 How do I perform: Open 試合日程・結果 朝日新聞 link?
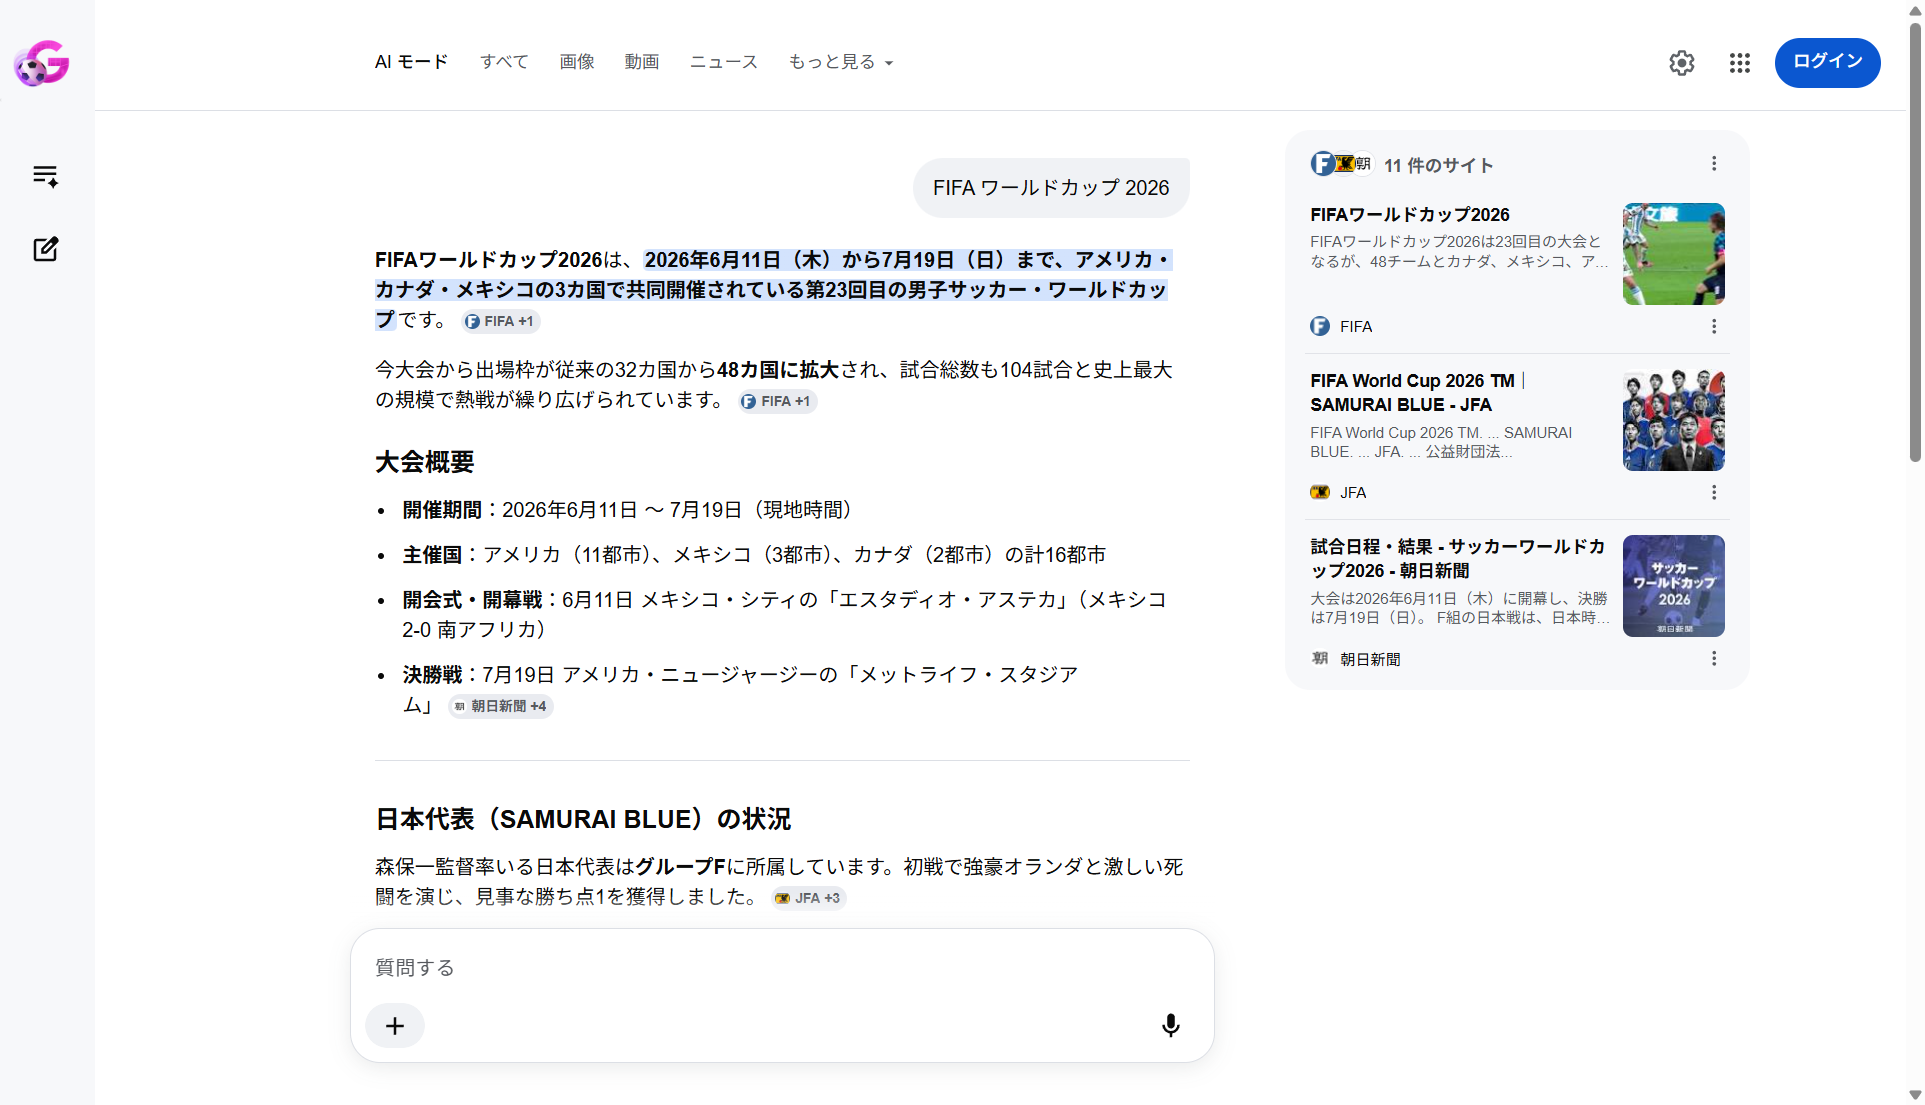coord(1458,559)
